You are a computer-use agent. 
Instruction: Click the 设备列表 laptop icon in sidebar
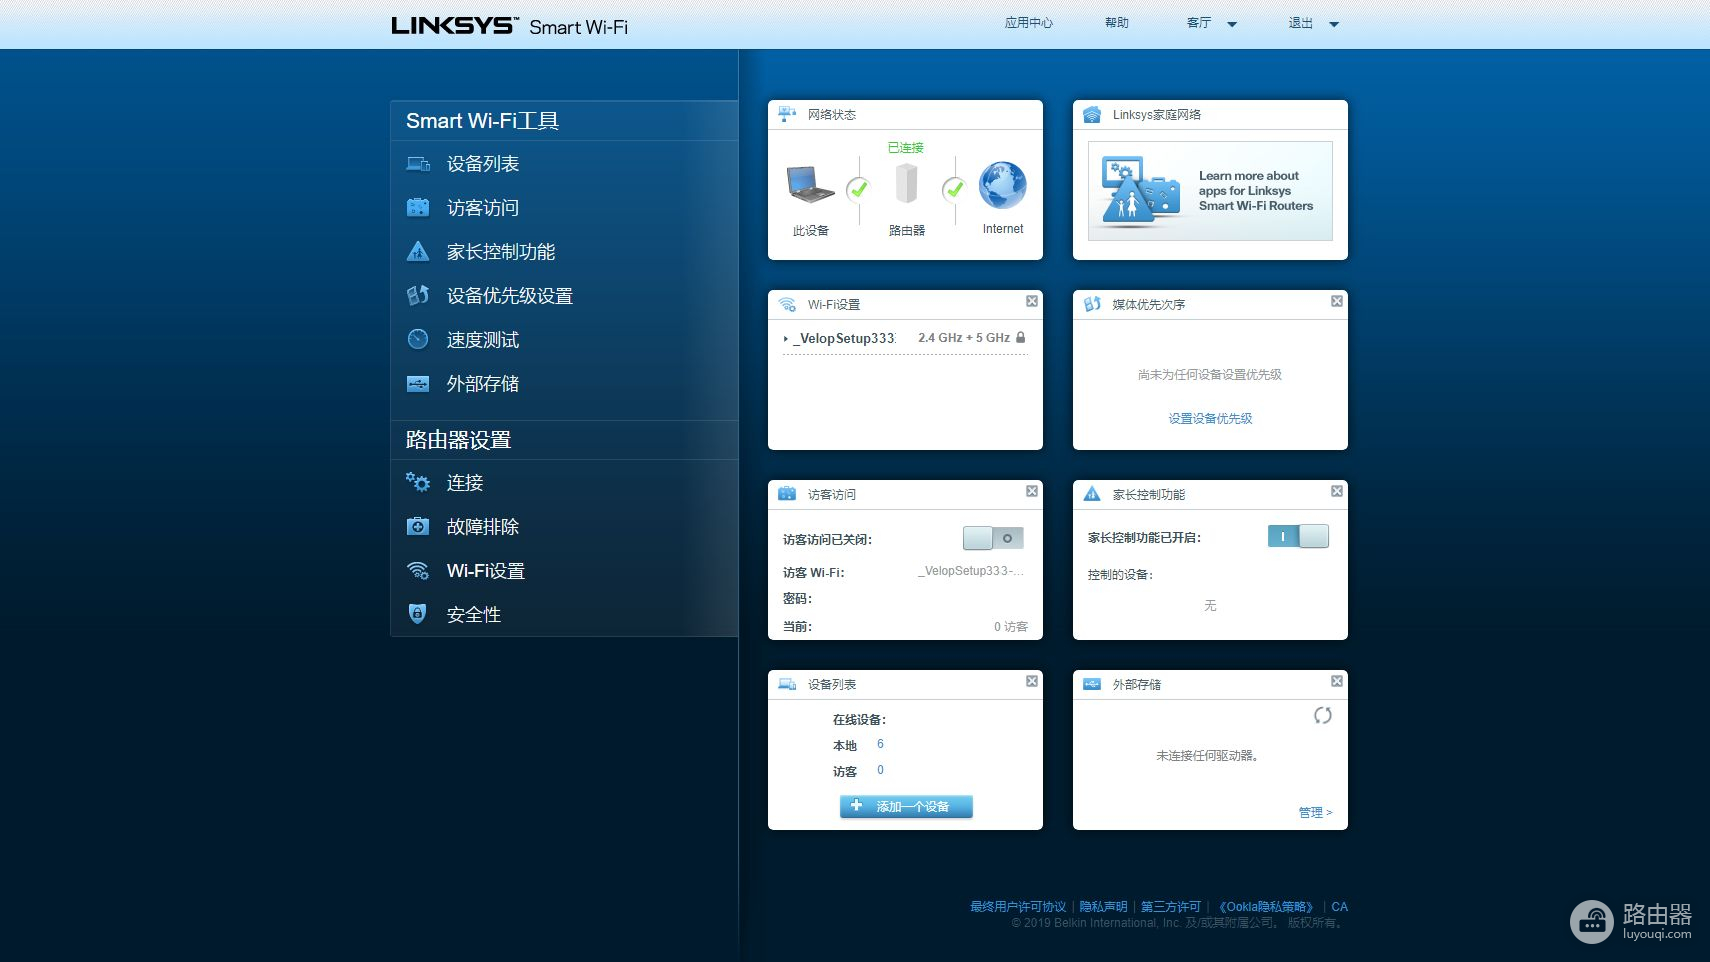[x=418, y=164]
